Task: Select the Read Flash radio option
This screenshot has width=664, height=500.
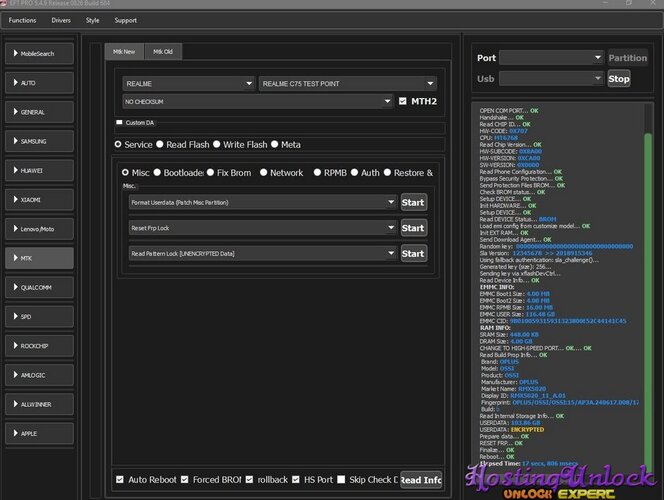Action: coord(160,144)
